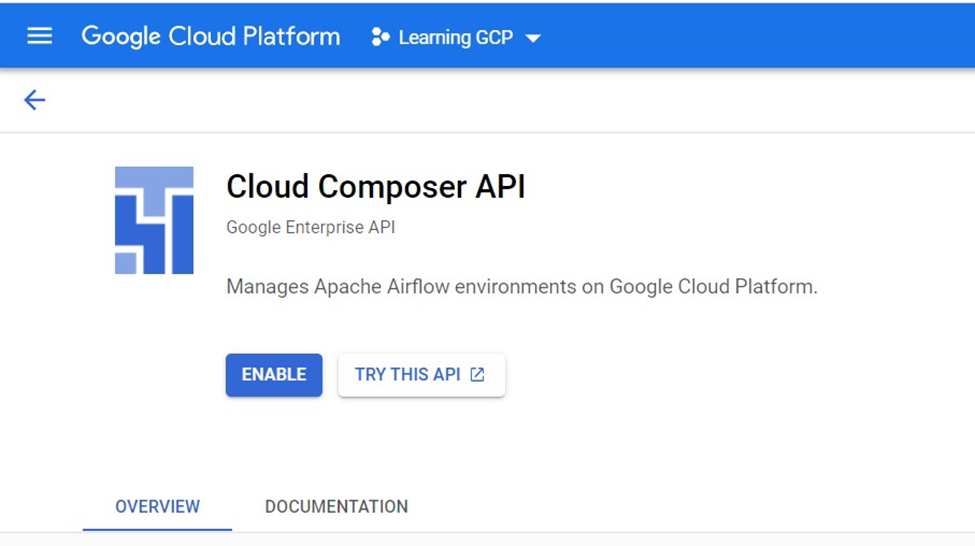
Task: Open the main navigation hamburger menu
Action: point(39,37)
